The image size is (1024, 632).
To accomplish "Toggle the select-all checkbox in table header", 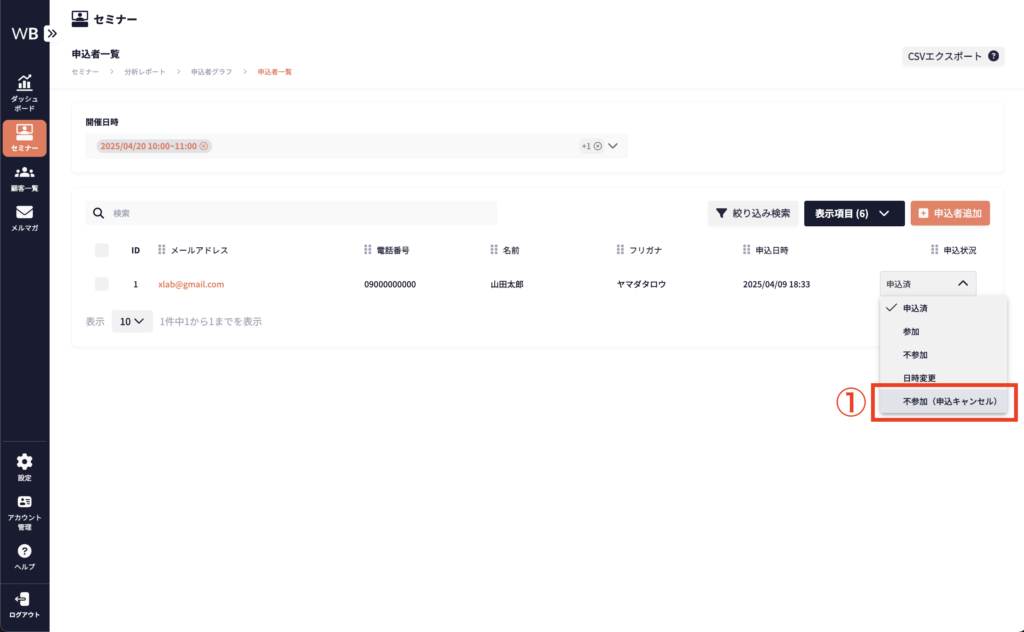I will point(101,250).
